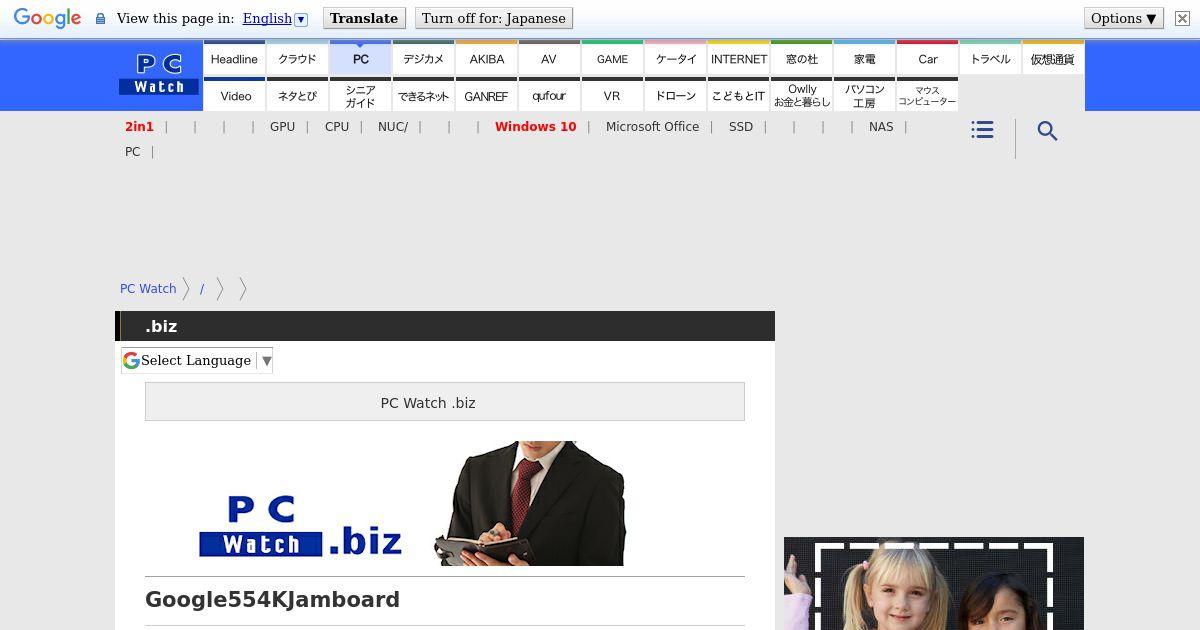Switch to the GAME tab

coord(612,59)
